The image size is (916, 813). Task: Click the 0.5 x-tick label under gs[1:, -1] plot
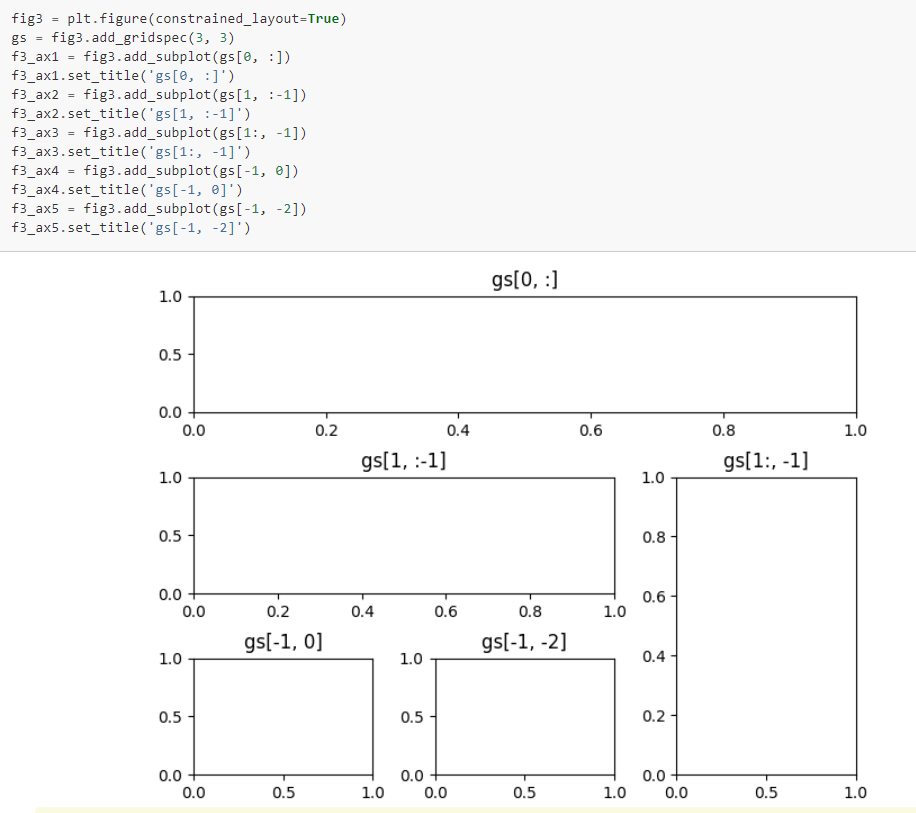(766, 793)
